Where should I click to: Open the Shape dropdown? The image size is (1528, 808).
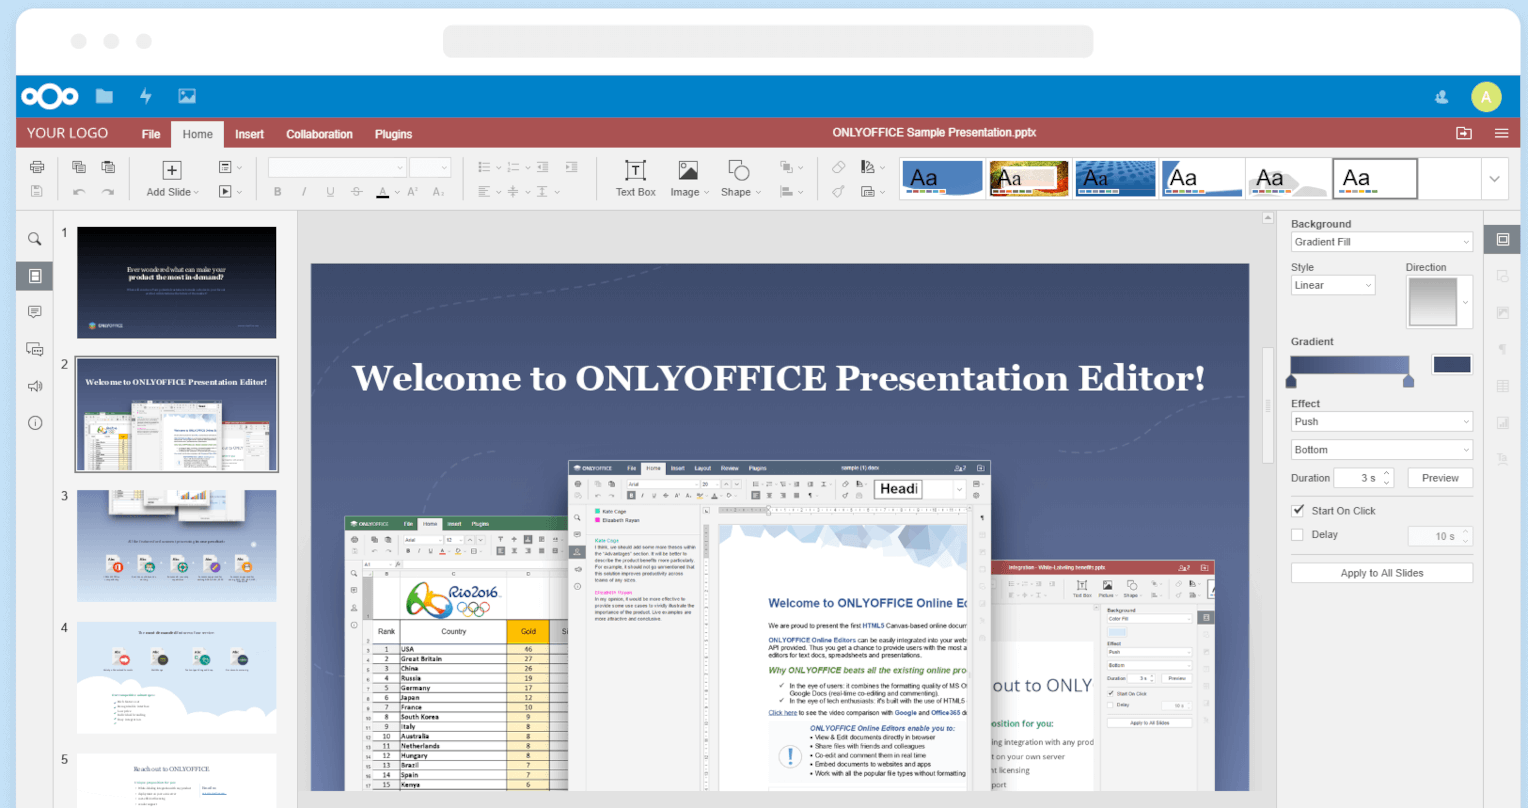pos(740,178)
